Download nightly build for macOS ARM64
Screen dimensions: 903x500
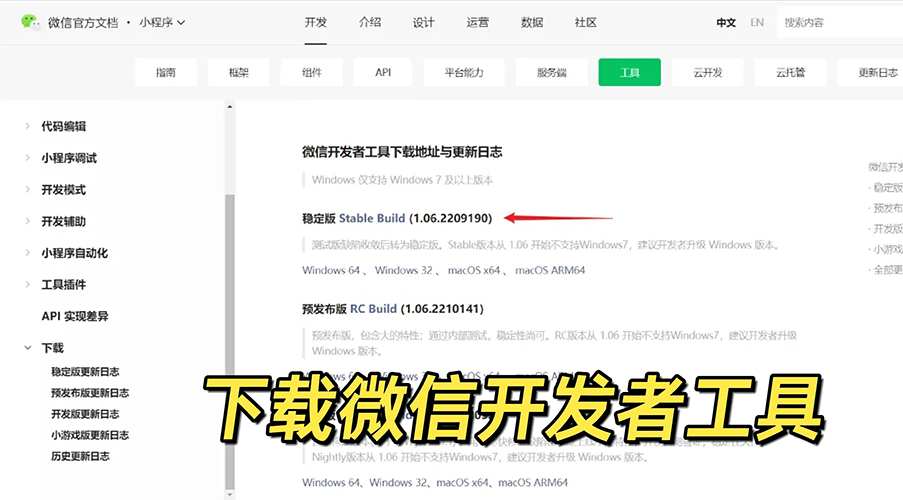click(x=533, y=482)
